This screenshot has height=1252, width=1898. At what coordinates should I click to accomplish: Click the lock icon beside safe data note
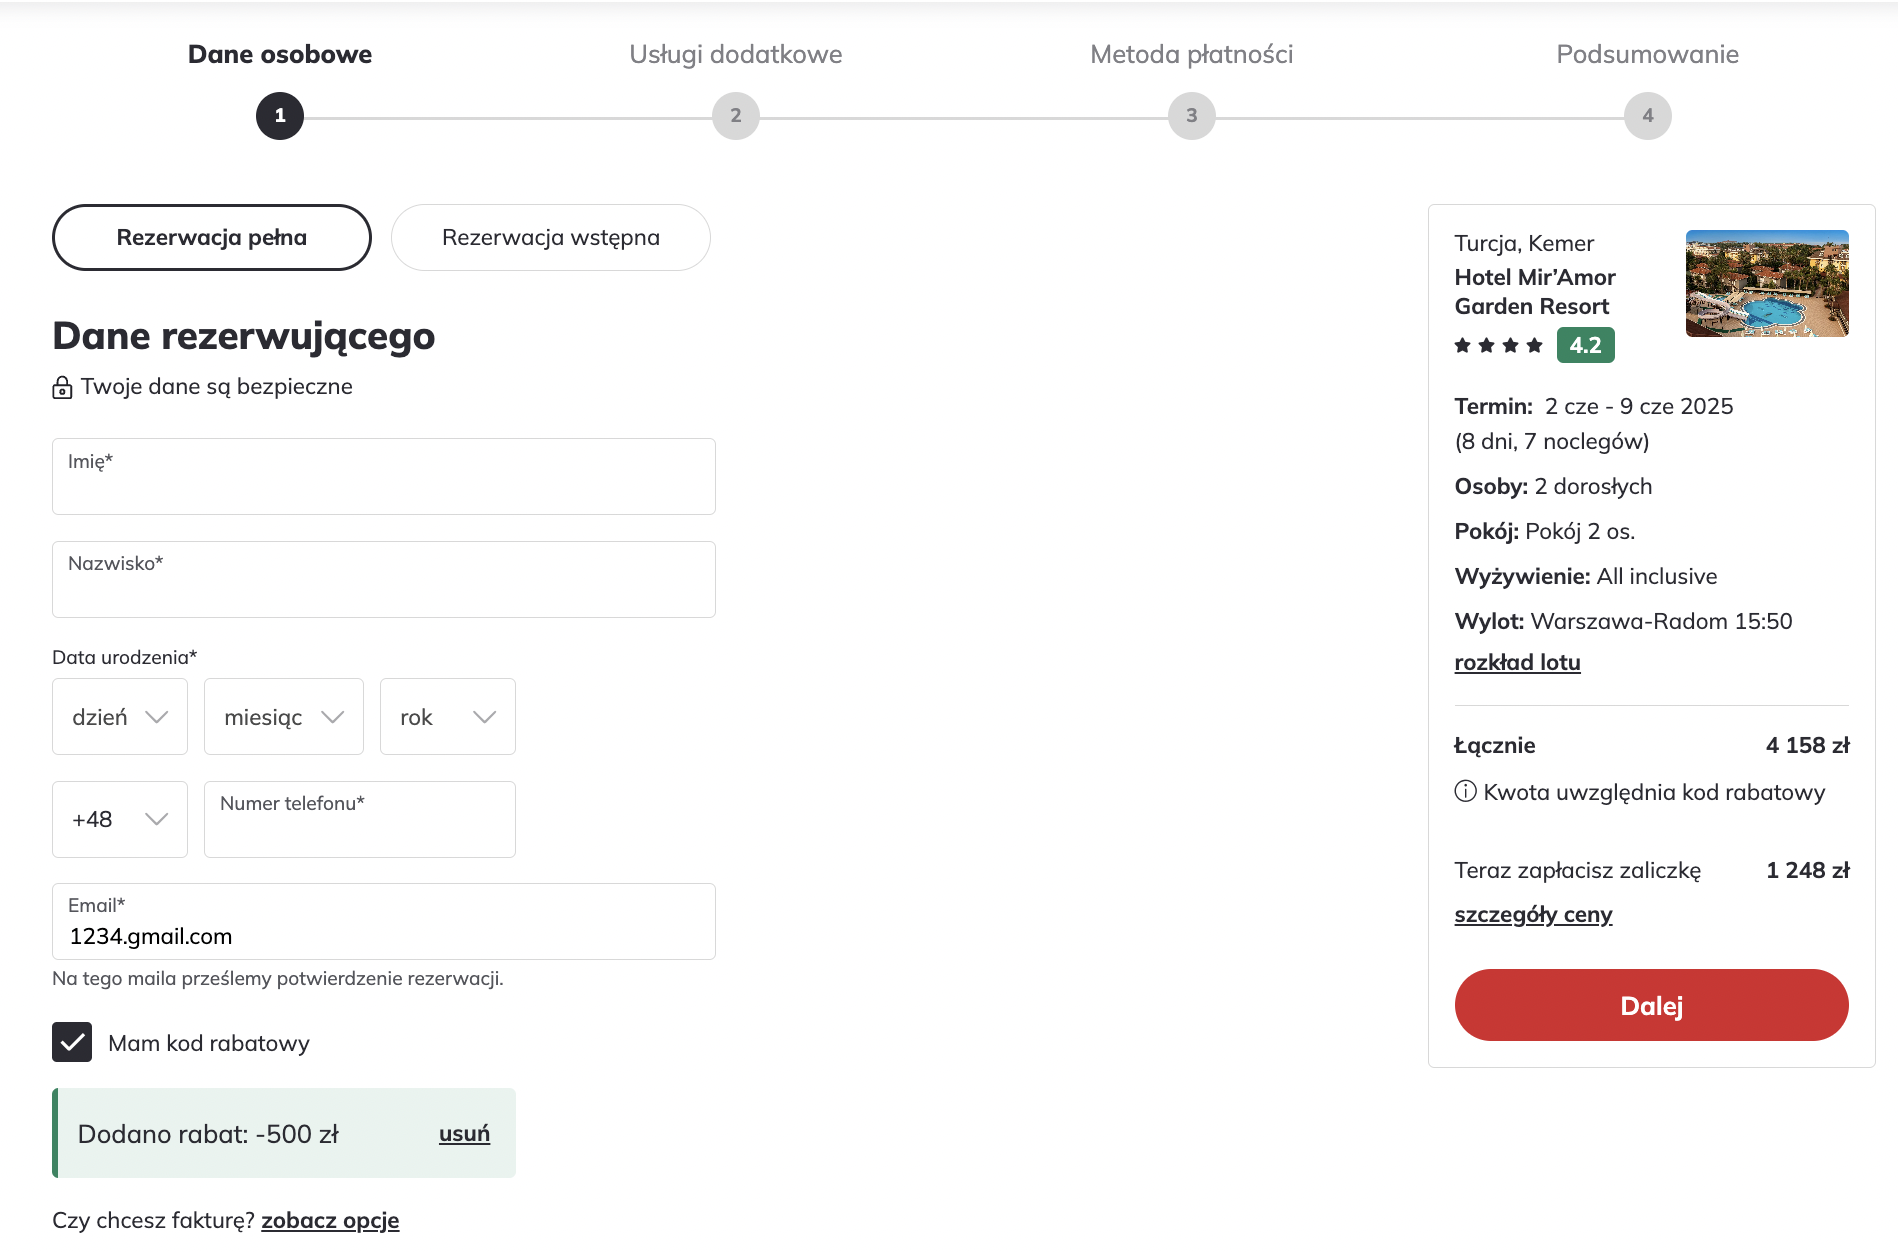click(62, 387)
